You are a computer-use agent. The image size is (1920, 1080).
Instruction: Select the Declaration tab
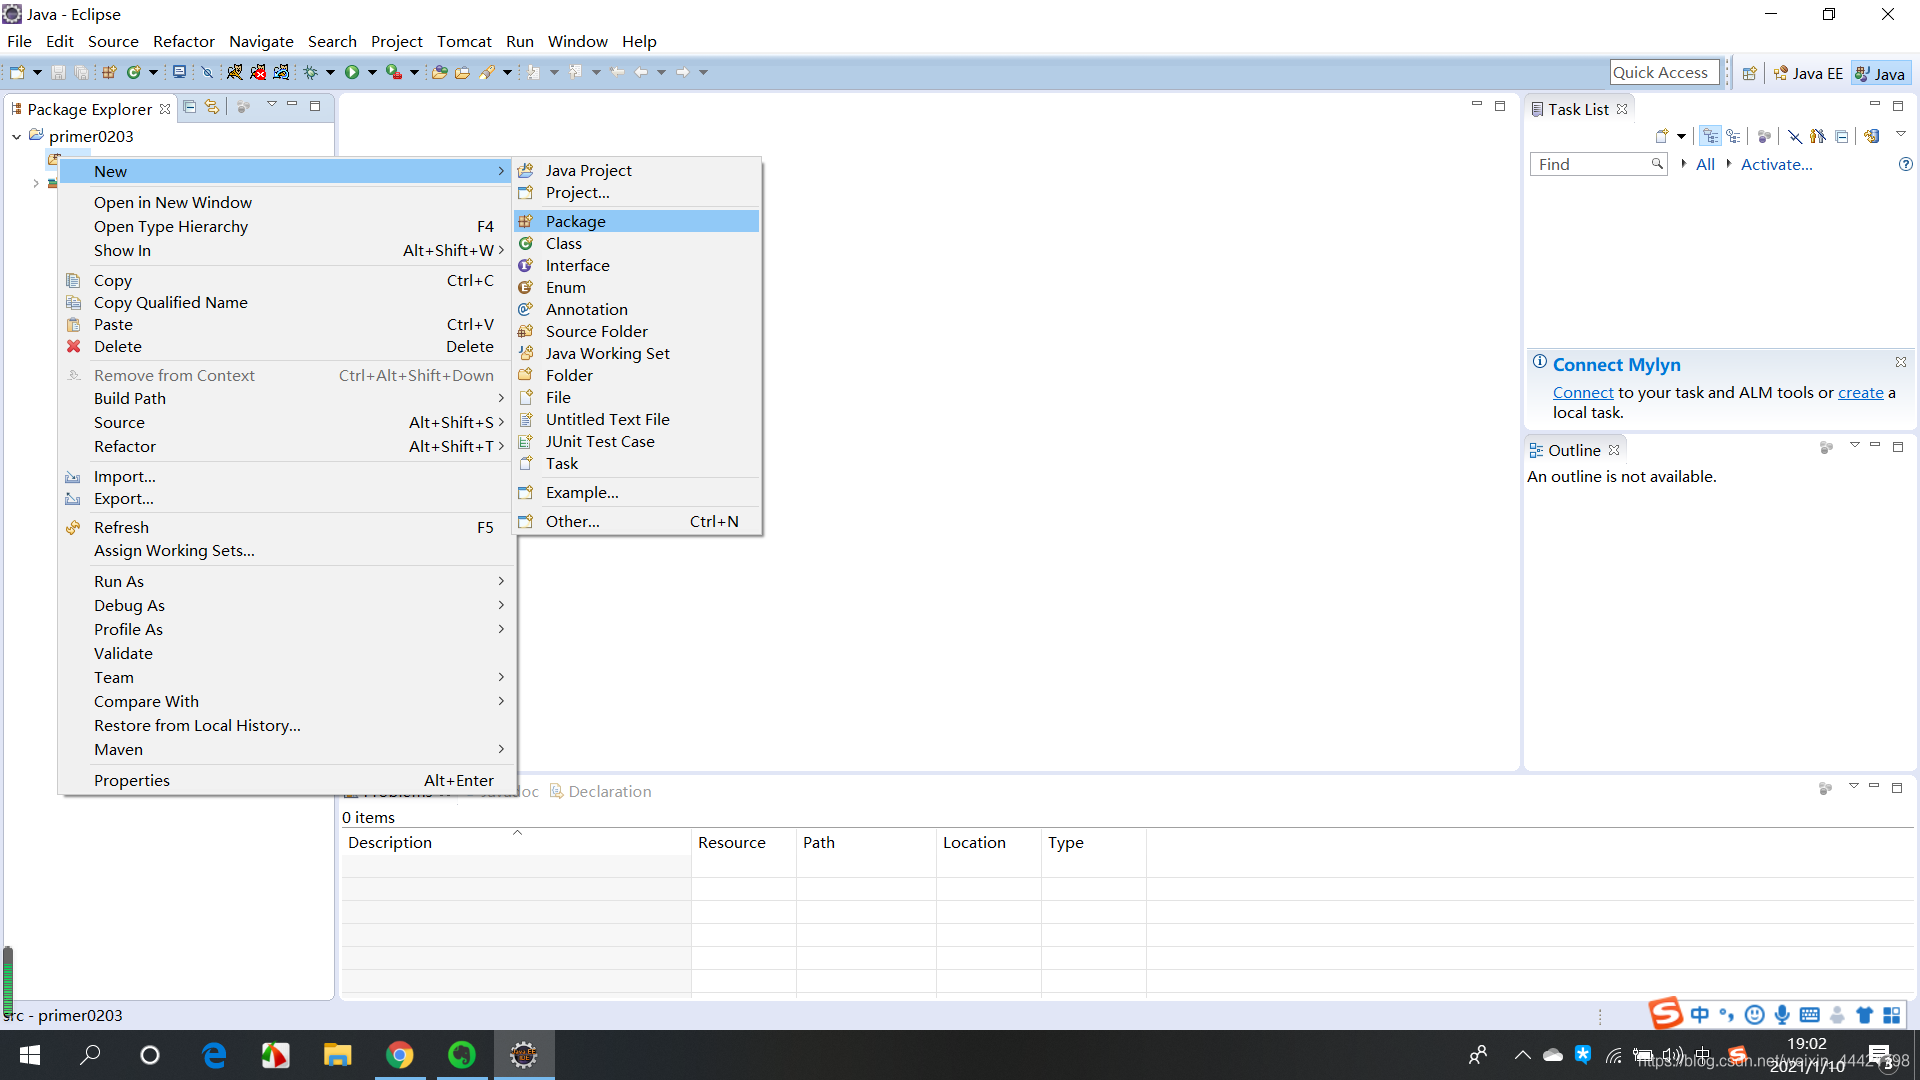600,791
